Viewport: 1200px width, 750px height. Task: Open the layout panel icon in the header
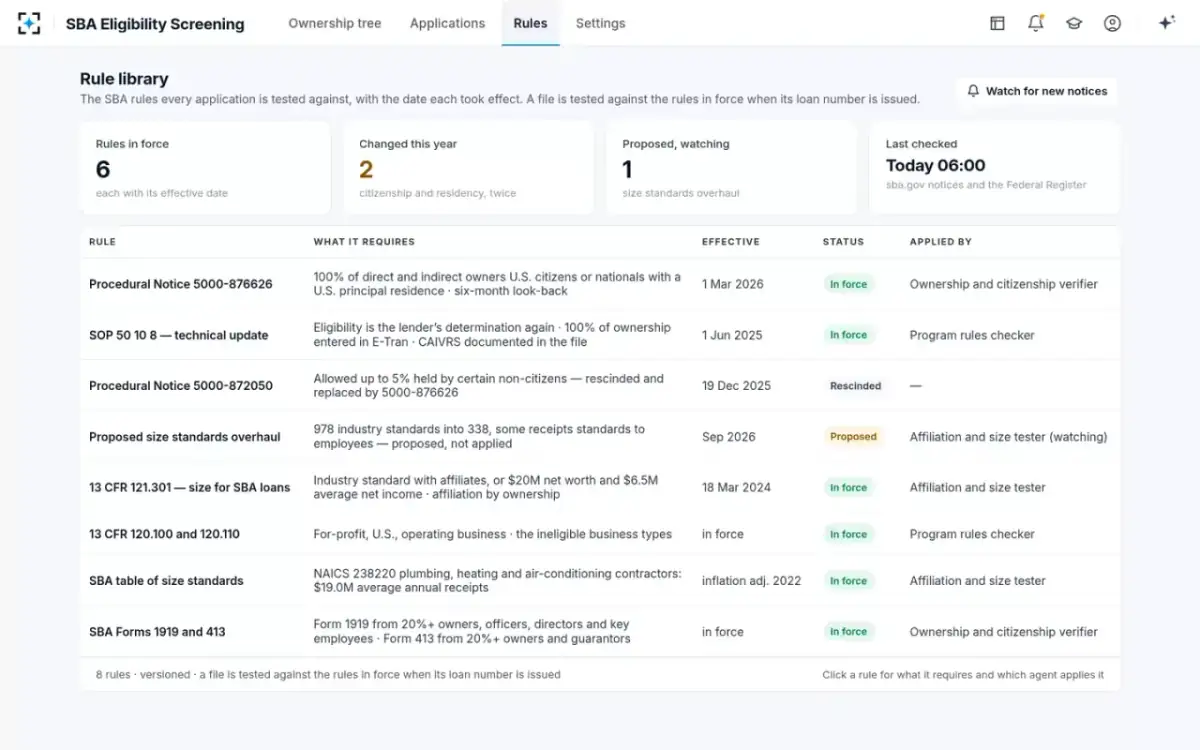tap(997, 23)
